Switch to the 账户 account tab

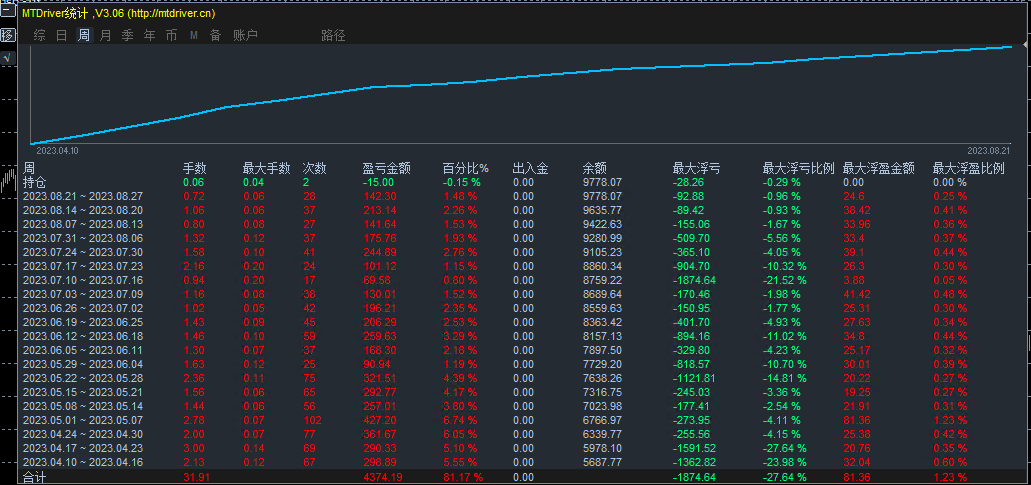(245, 35)
